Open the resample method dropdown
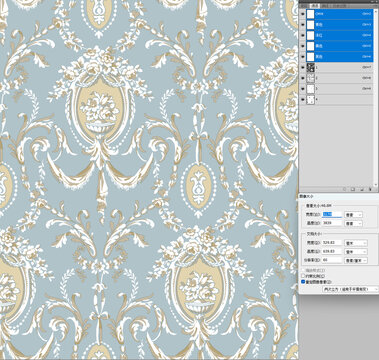The image size is (379, 360). point(351,289)
